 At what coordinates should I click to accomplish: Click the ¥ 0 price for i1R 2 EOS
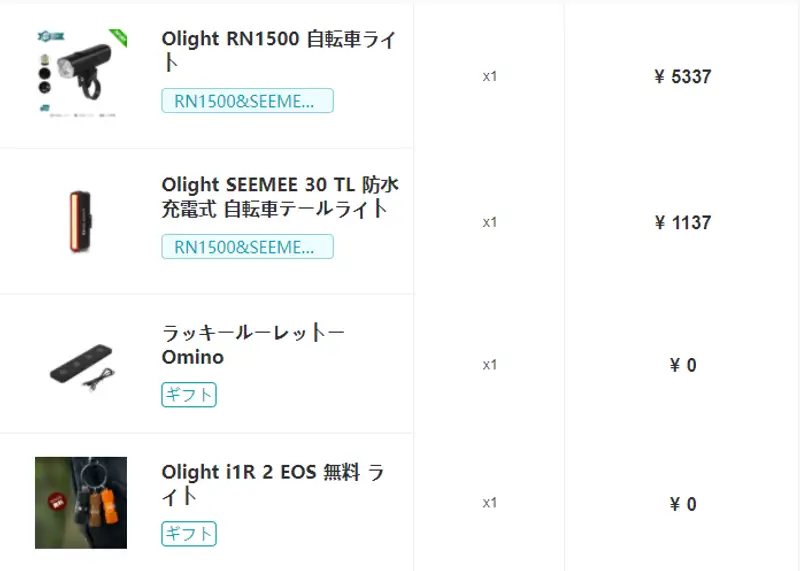pos(683,504)
